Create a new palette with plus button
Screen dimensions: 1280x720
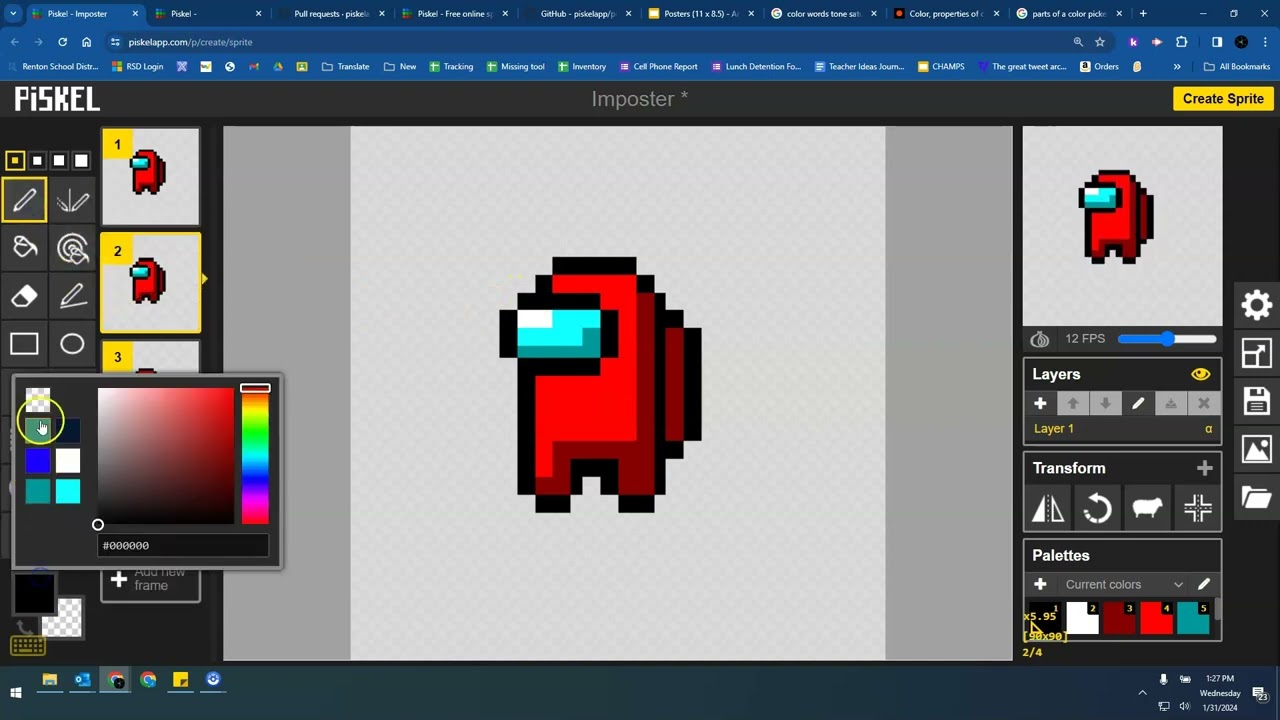pyautogui.click(x=1040, y=584)
